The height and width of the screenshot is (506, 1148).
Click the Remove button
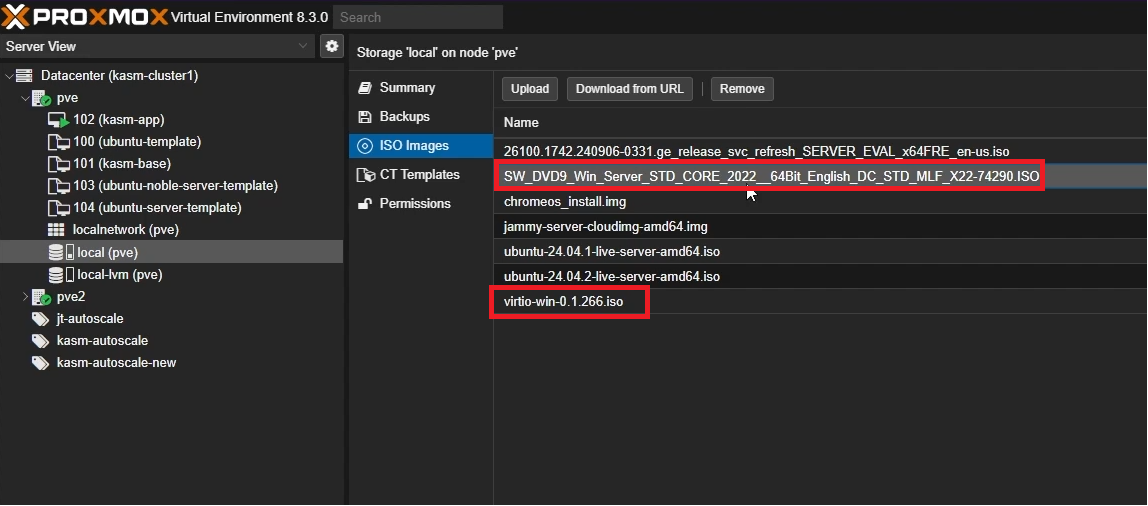741,89
